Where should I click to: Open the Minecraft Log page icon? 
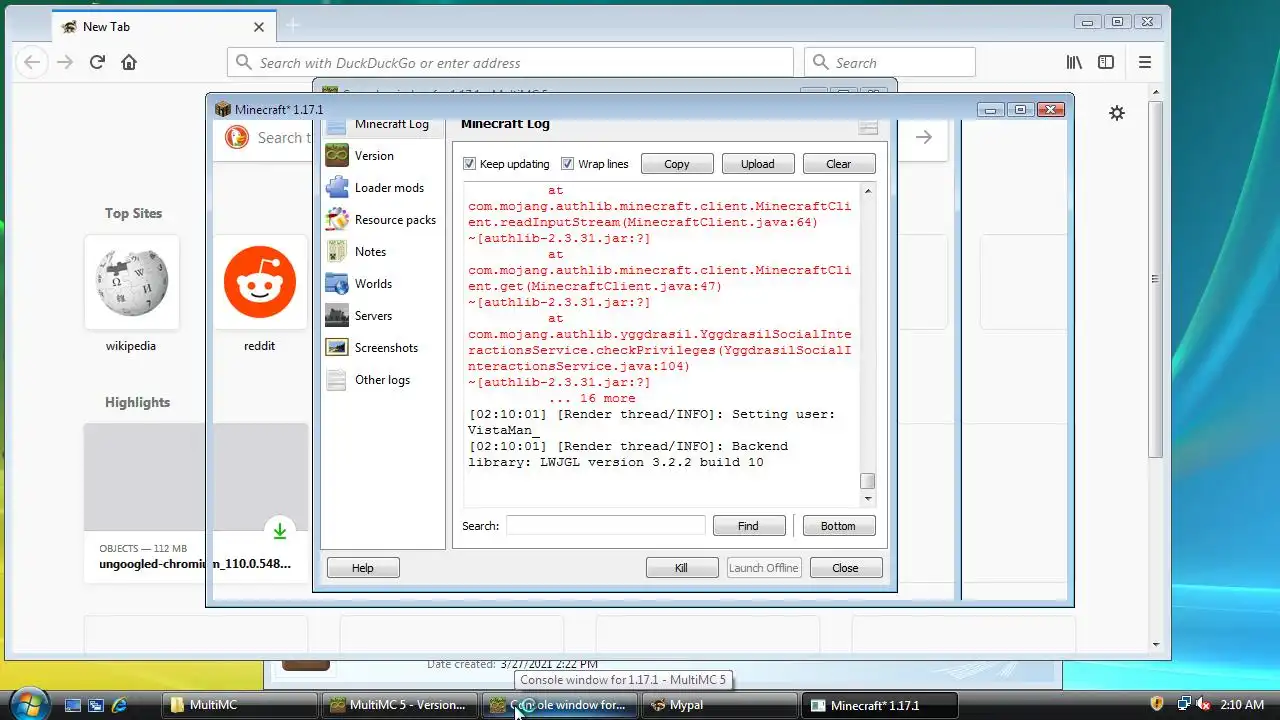click(337, 125)
